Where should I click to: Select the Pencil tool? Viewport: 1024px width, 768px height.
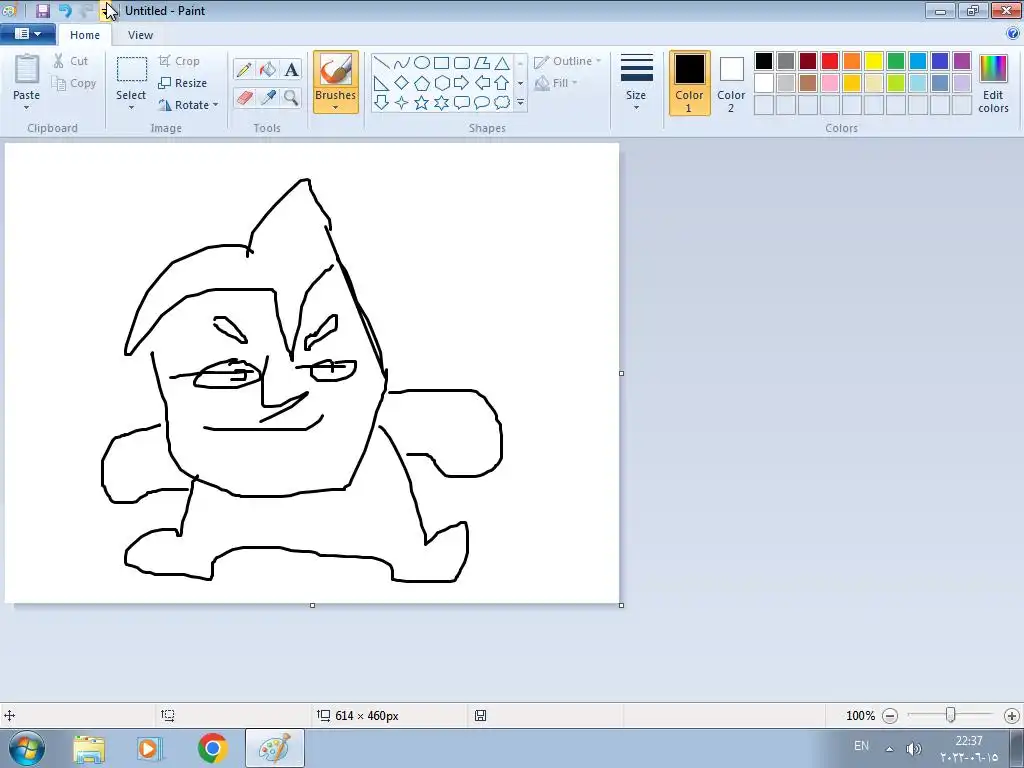point(244,69)
